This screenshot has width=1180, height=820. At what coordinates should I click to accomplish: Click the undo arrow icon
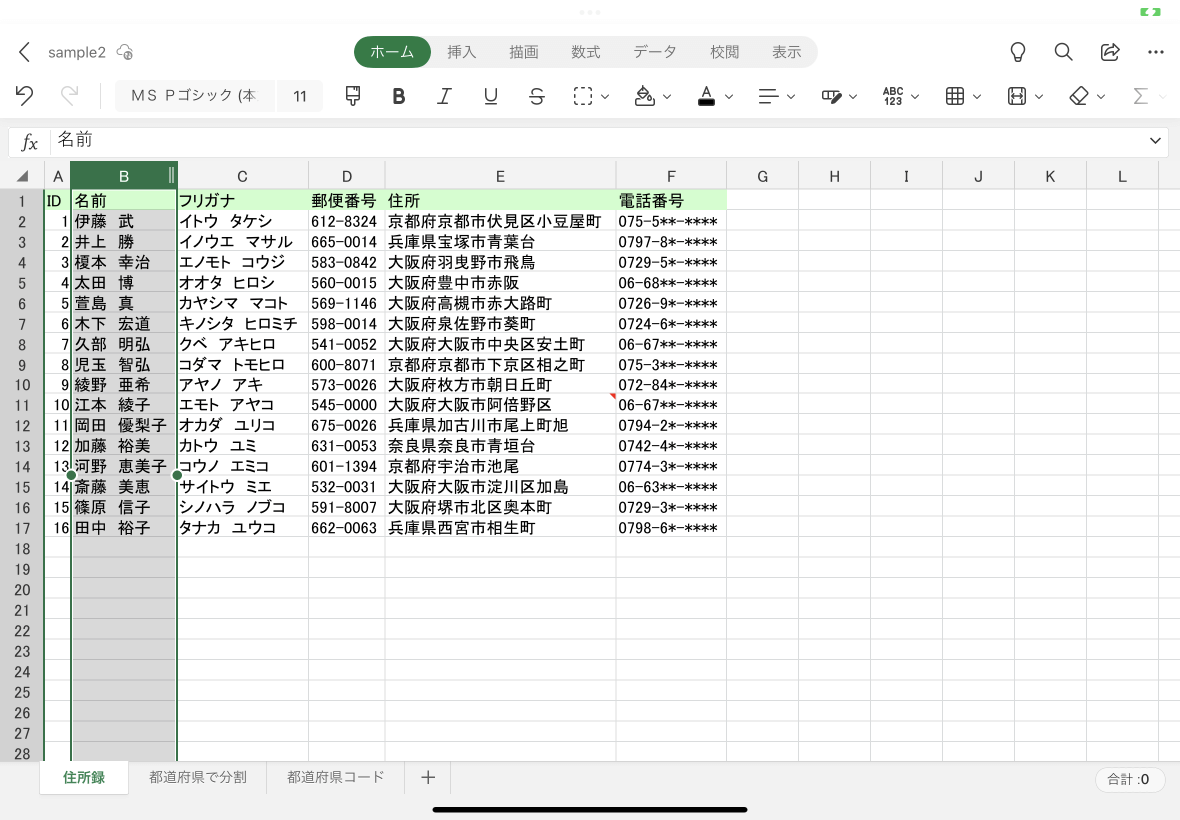coord(24,96)
